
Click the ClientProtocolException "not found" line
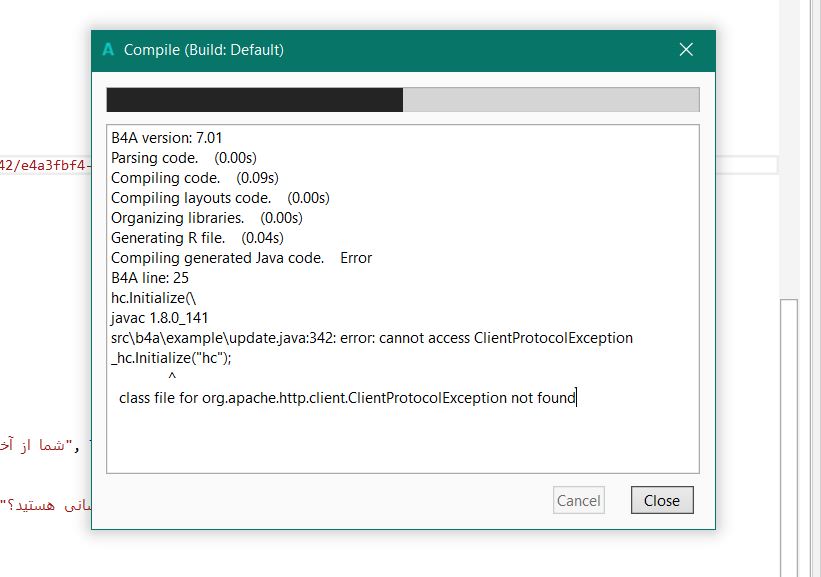click(347, 398)
